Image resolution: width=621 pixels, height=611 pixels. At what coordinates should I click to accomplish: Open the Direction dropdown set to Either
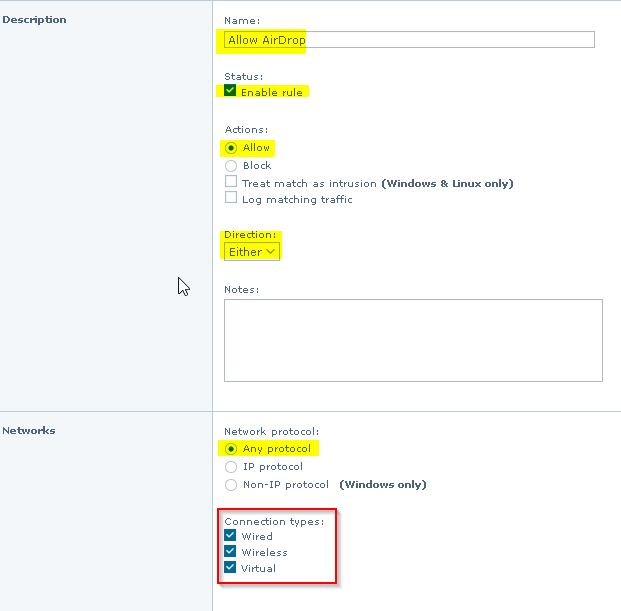pos(252,252)
